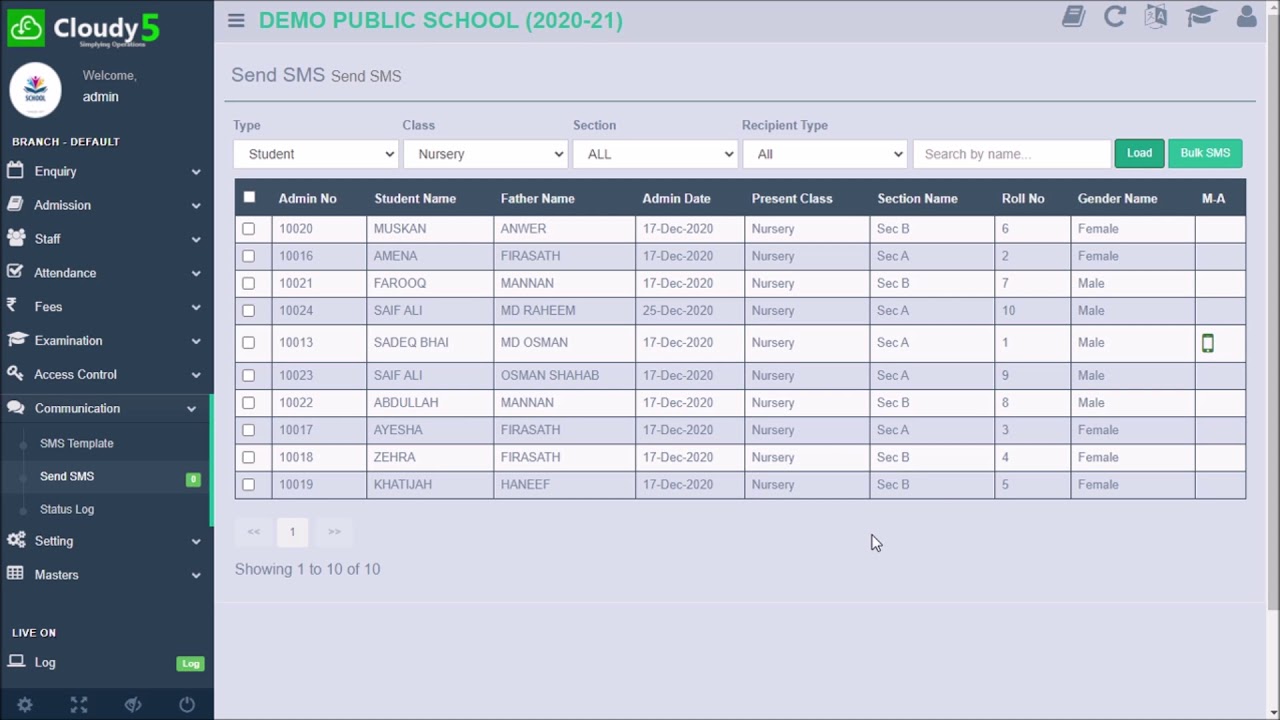This screenshot has height=720, width=1280.
Task: Open SMS Template submenu item
Action: 76,443
